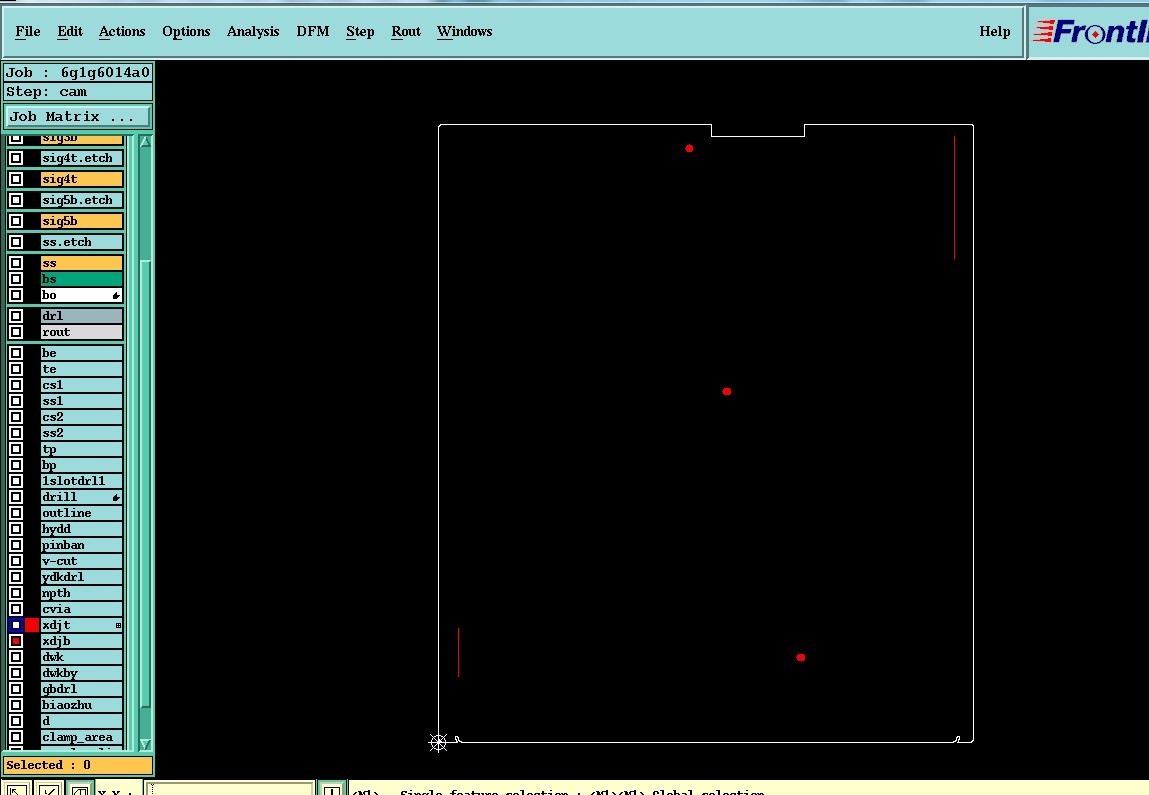Select the te layer name
Viewport: 1149px width, 795px height.
click(81, 369)
